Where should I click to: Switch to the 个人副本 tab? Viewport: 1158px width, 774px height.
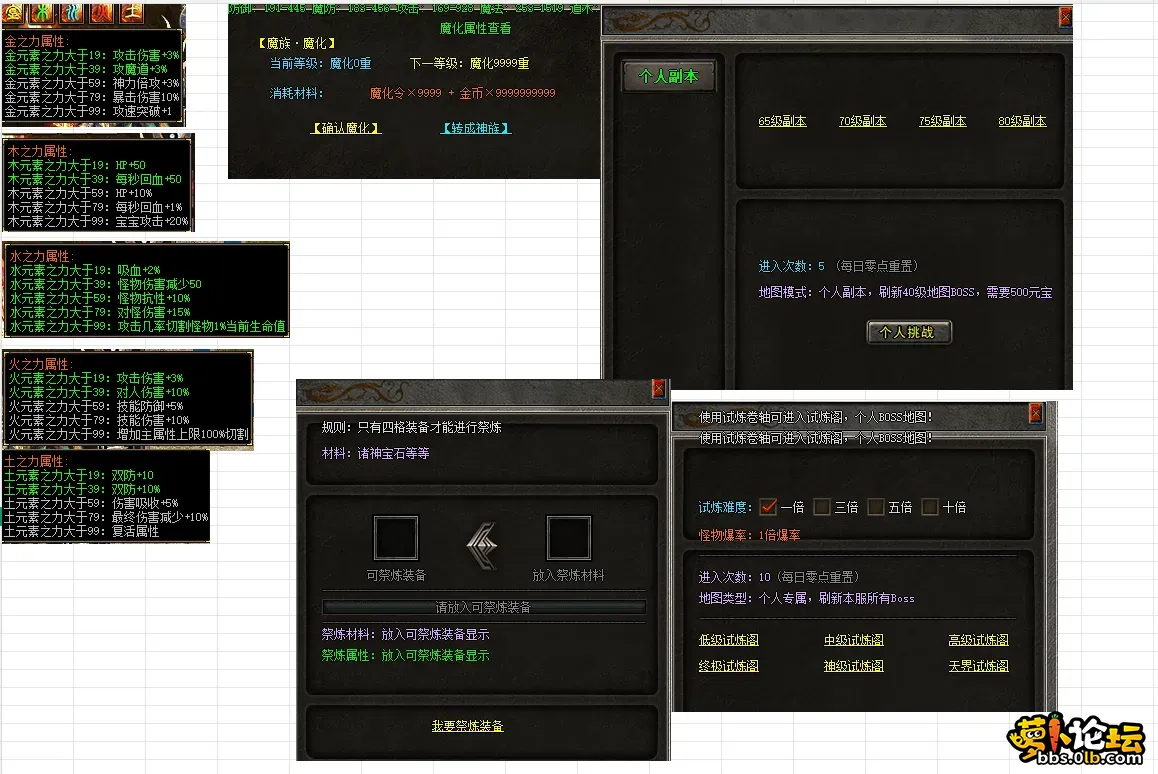(668, 76)
